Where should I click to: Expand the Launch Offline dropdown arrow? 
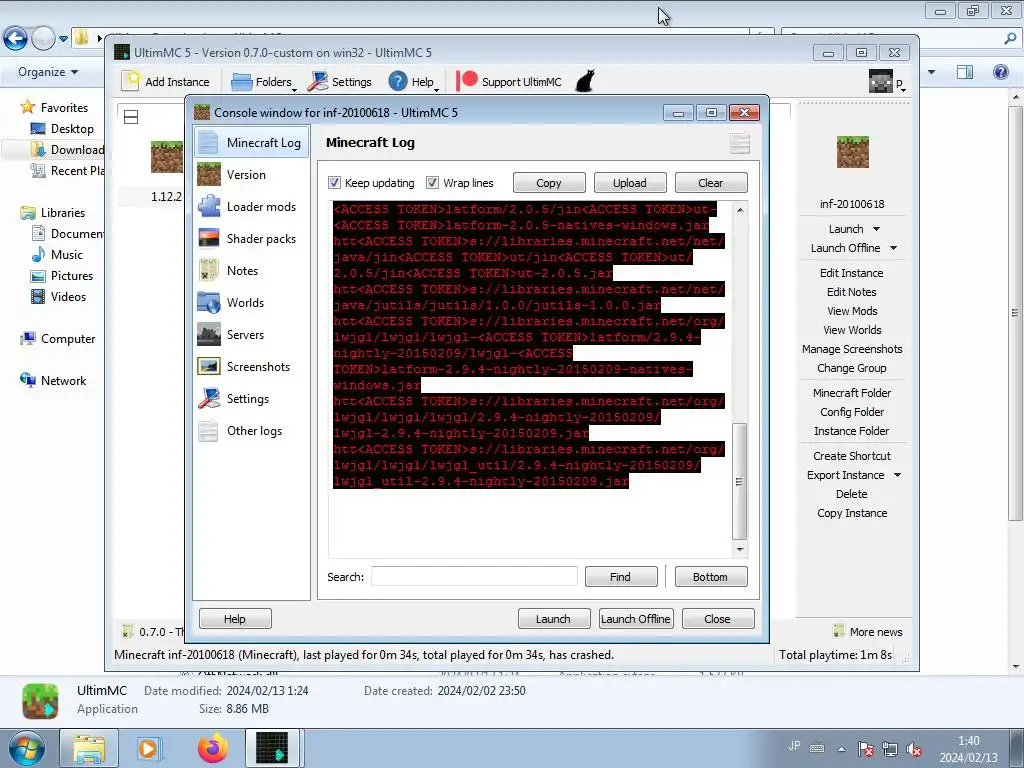click(893, 248)
